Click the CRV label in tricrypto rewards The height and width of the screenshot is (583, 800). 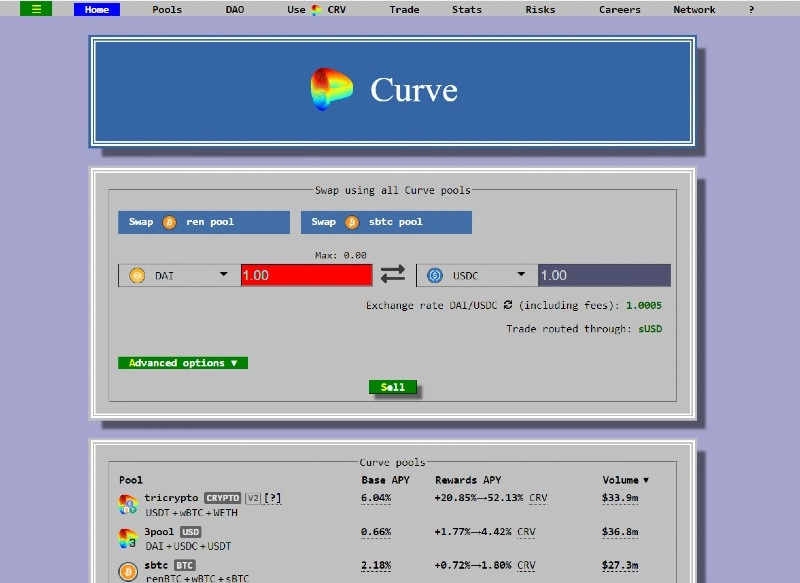tap(538, 498)
